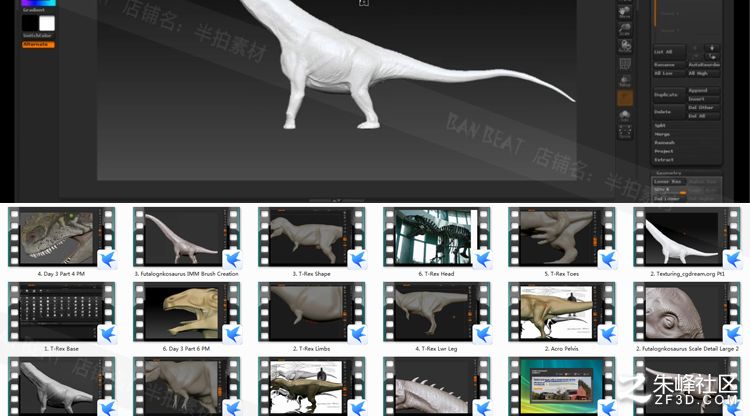Click the Del Lower button
Image resolution: width=750 pixels, height=416 pixels.
pos(669,198)
